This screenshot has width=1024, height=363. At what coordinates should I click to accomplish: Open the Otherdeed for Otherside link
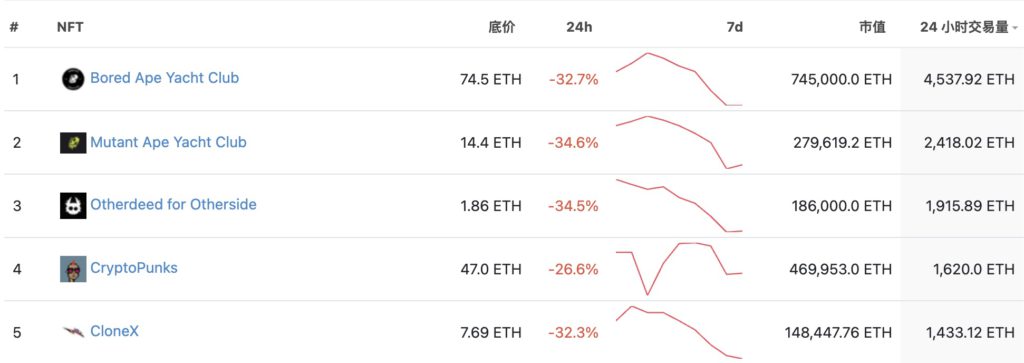173,204
